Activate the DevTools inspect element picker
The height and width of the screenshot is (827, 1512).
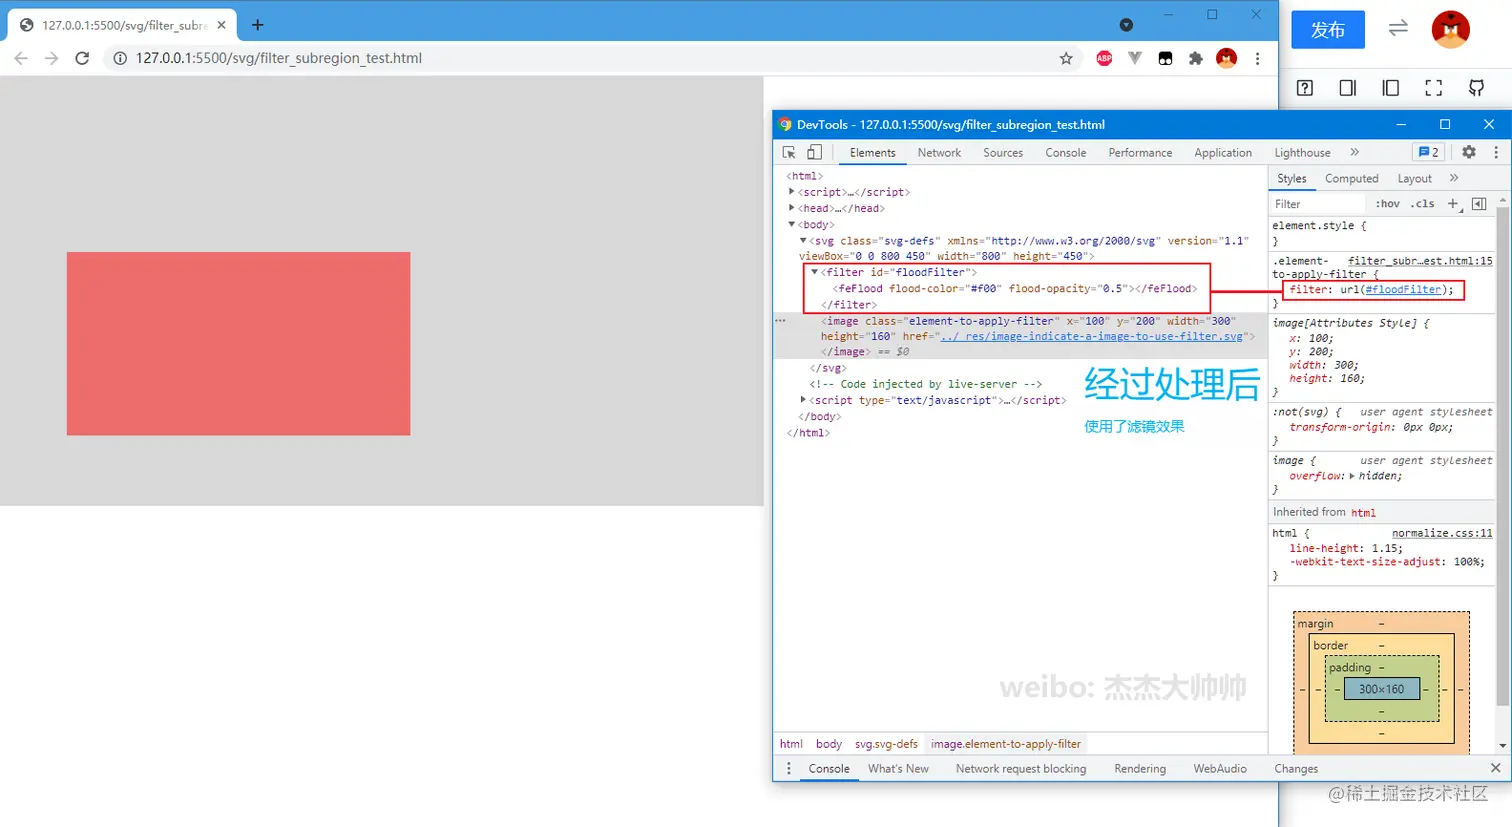click(789, 152)
